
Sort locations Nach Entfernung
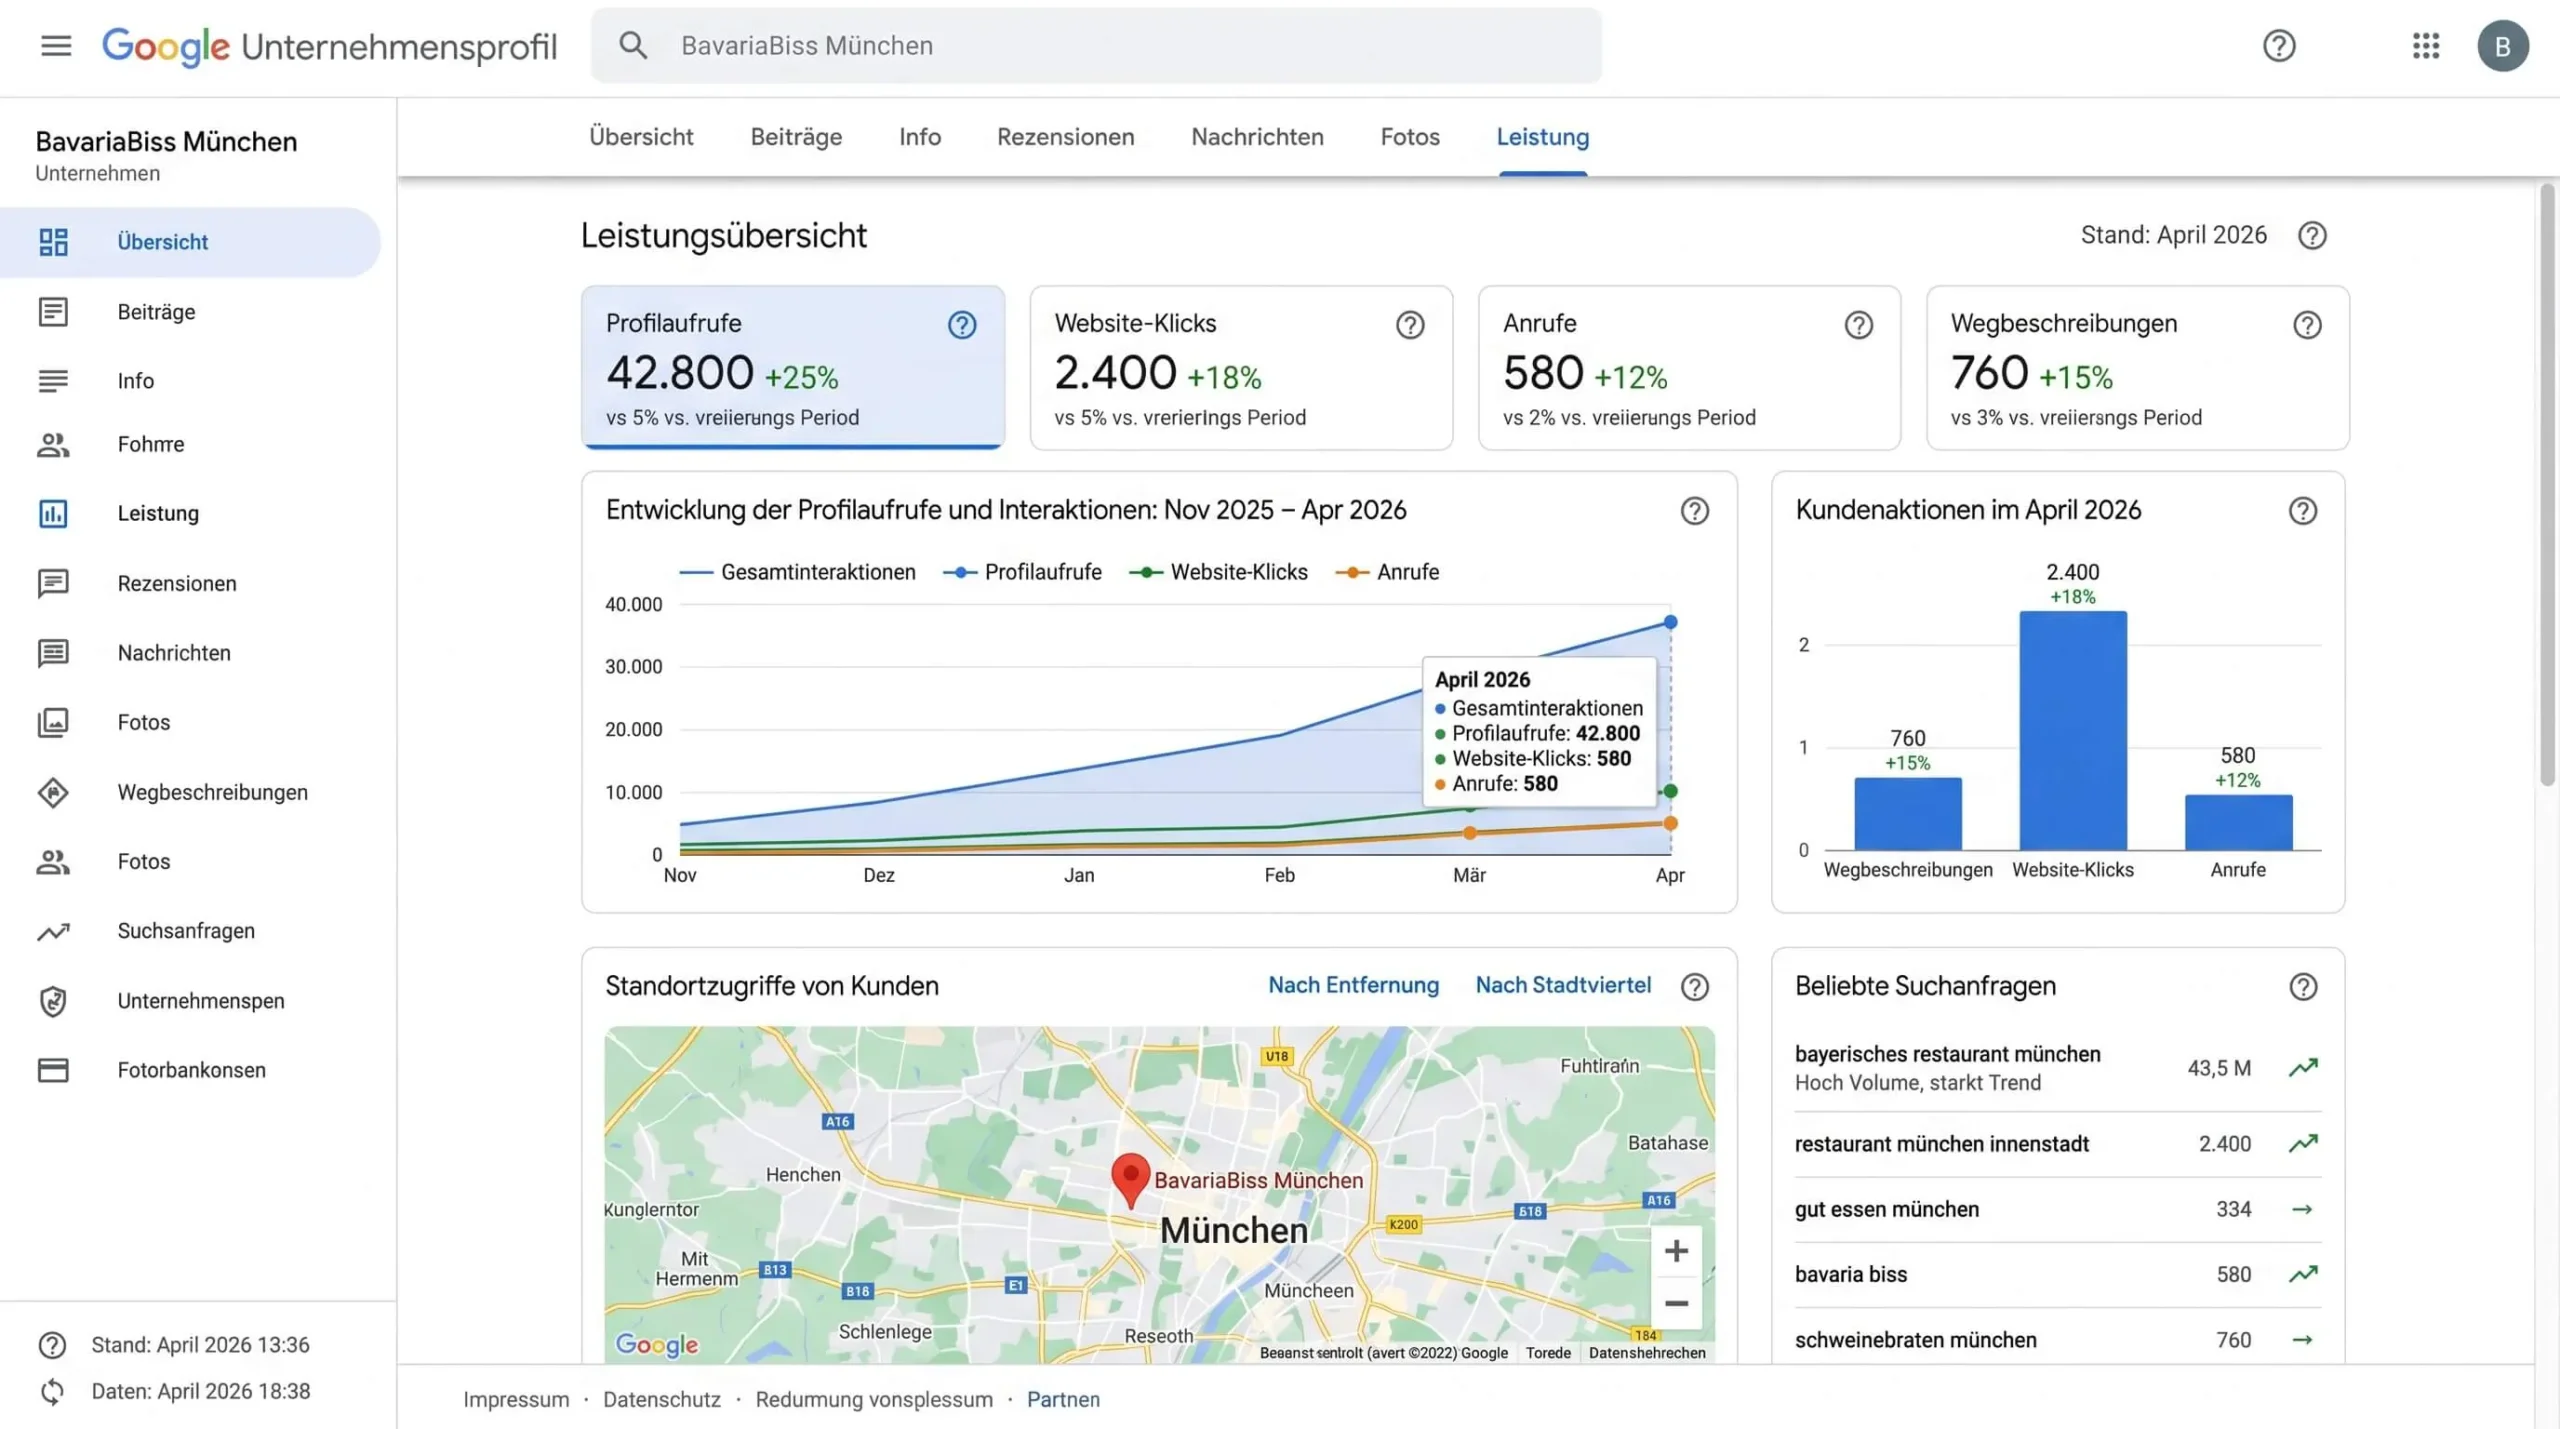pyautogui.click(x=1353, y=985)
